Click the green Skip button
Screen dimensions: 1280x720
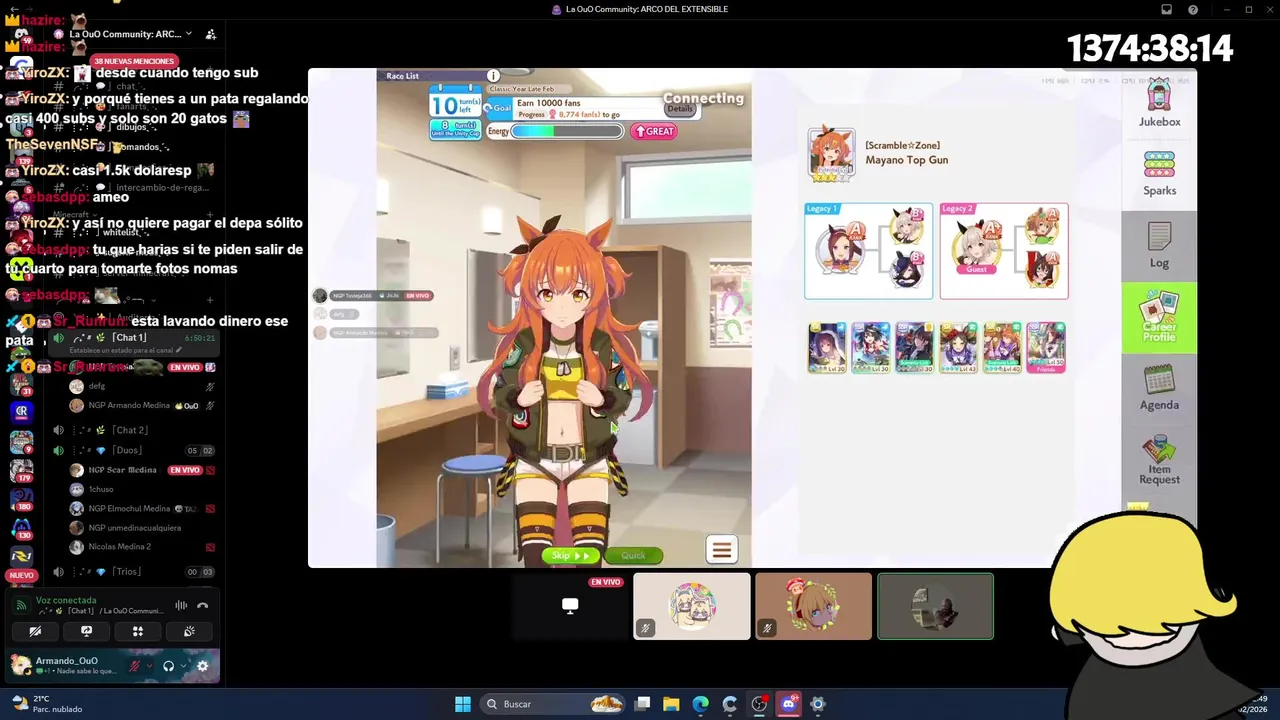[572, 555]
